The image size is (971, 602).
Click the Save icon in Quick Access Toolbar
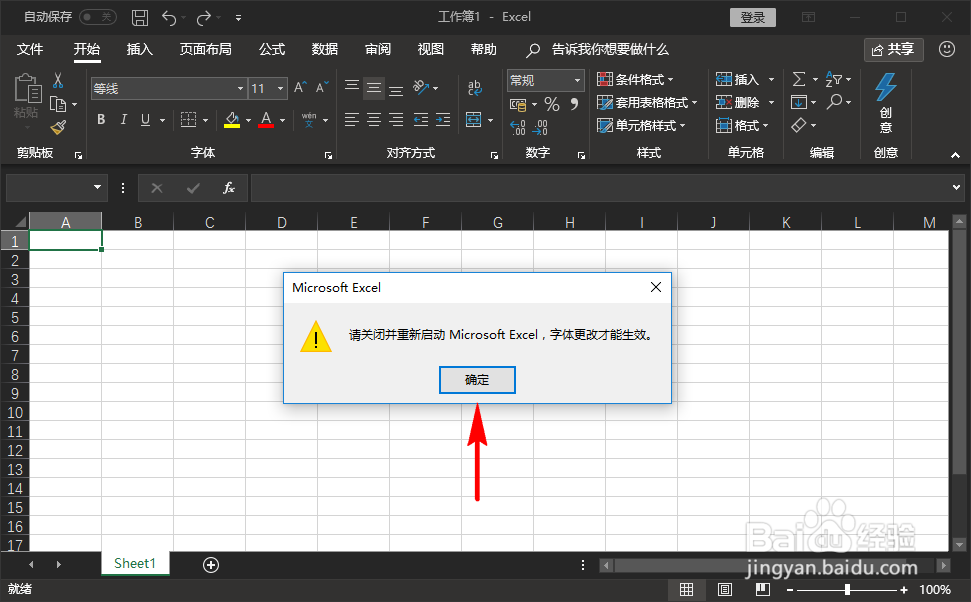click(139, 17)
